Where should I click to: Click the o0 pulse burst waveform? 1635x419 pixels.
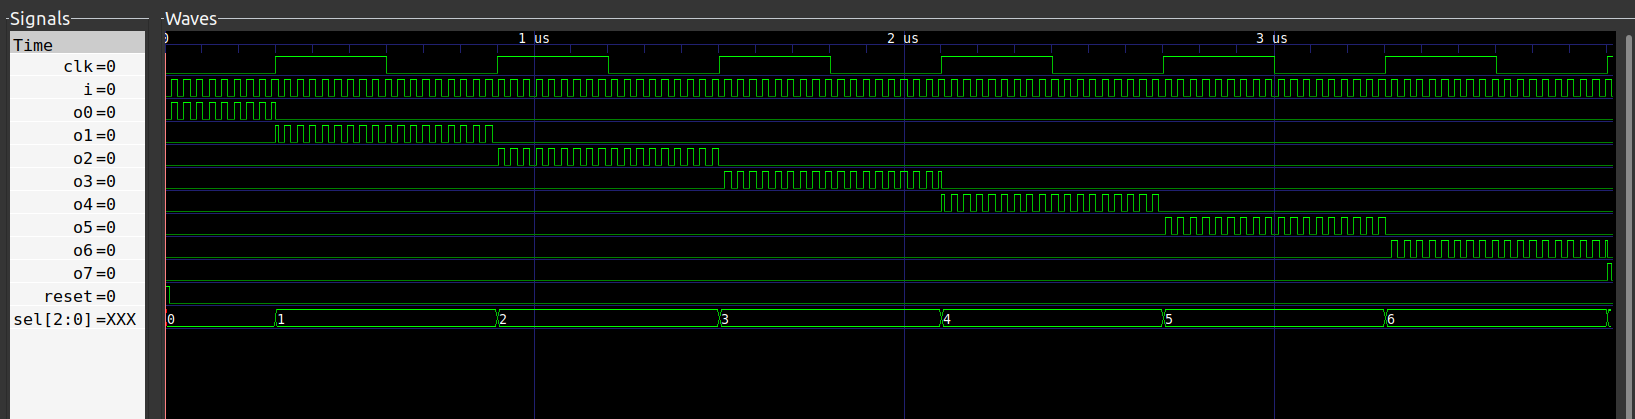221,111
